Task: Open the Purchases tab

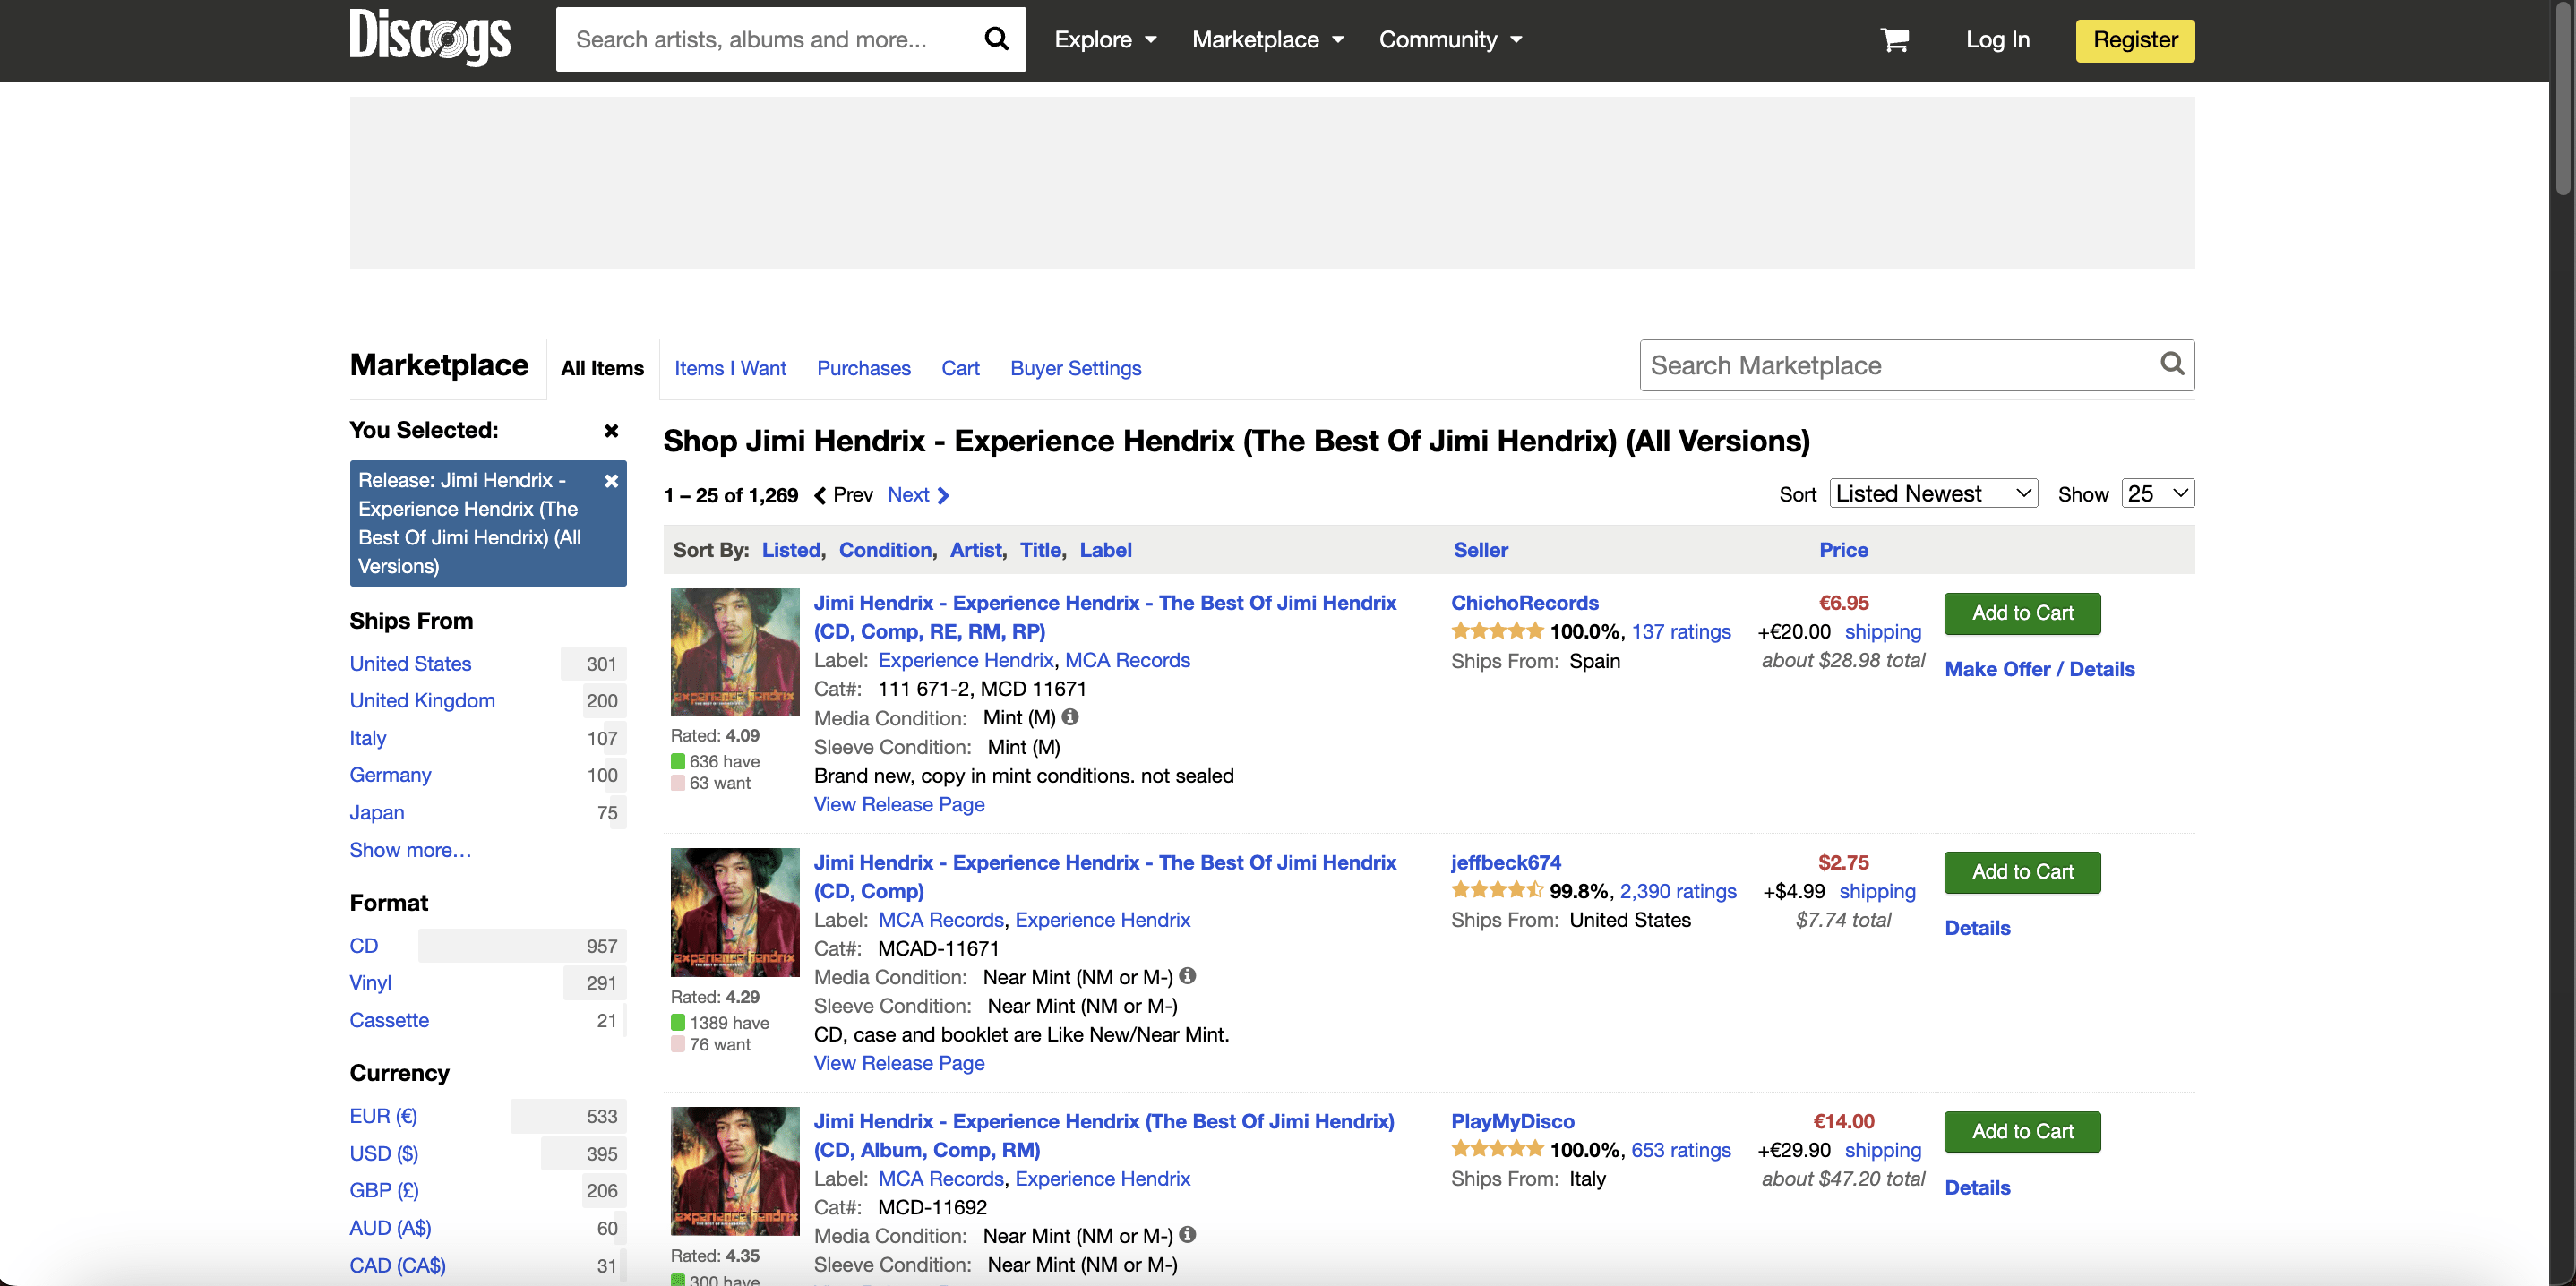Action: pyautogui.click(x=863, y=368)
